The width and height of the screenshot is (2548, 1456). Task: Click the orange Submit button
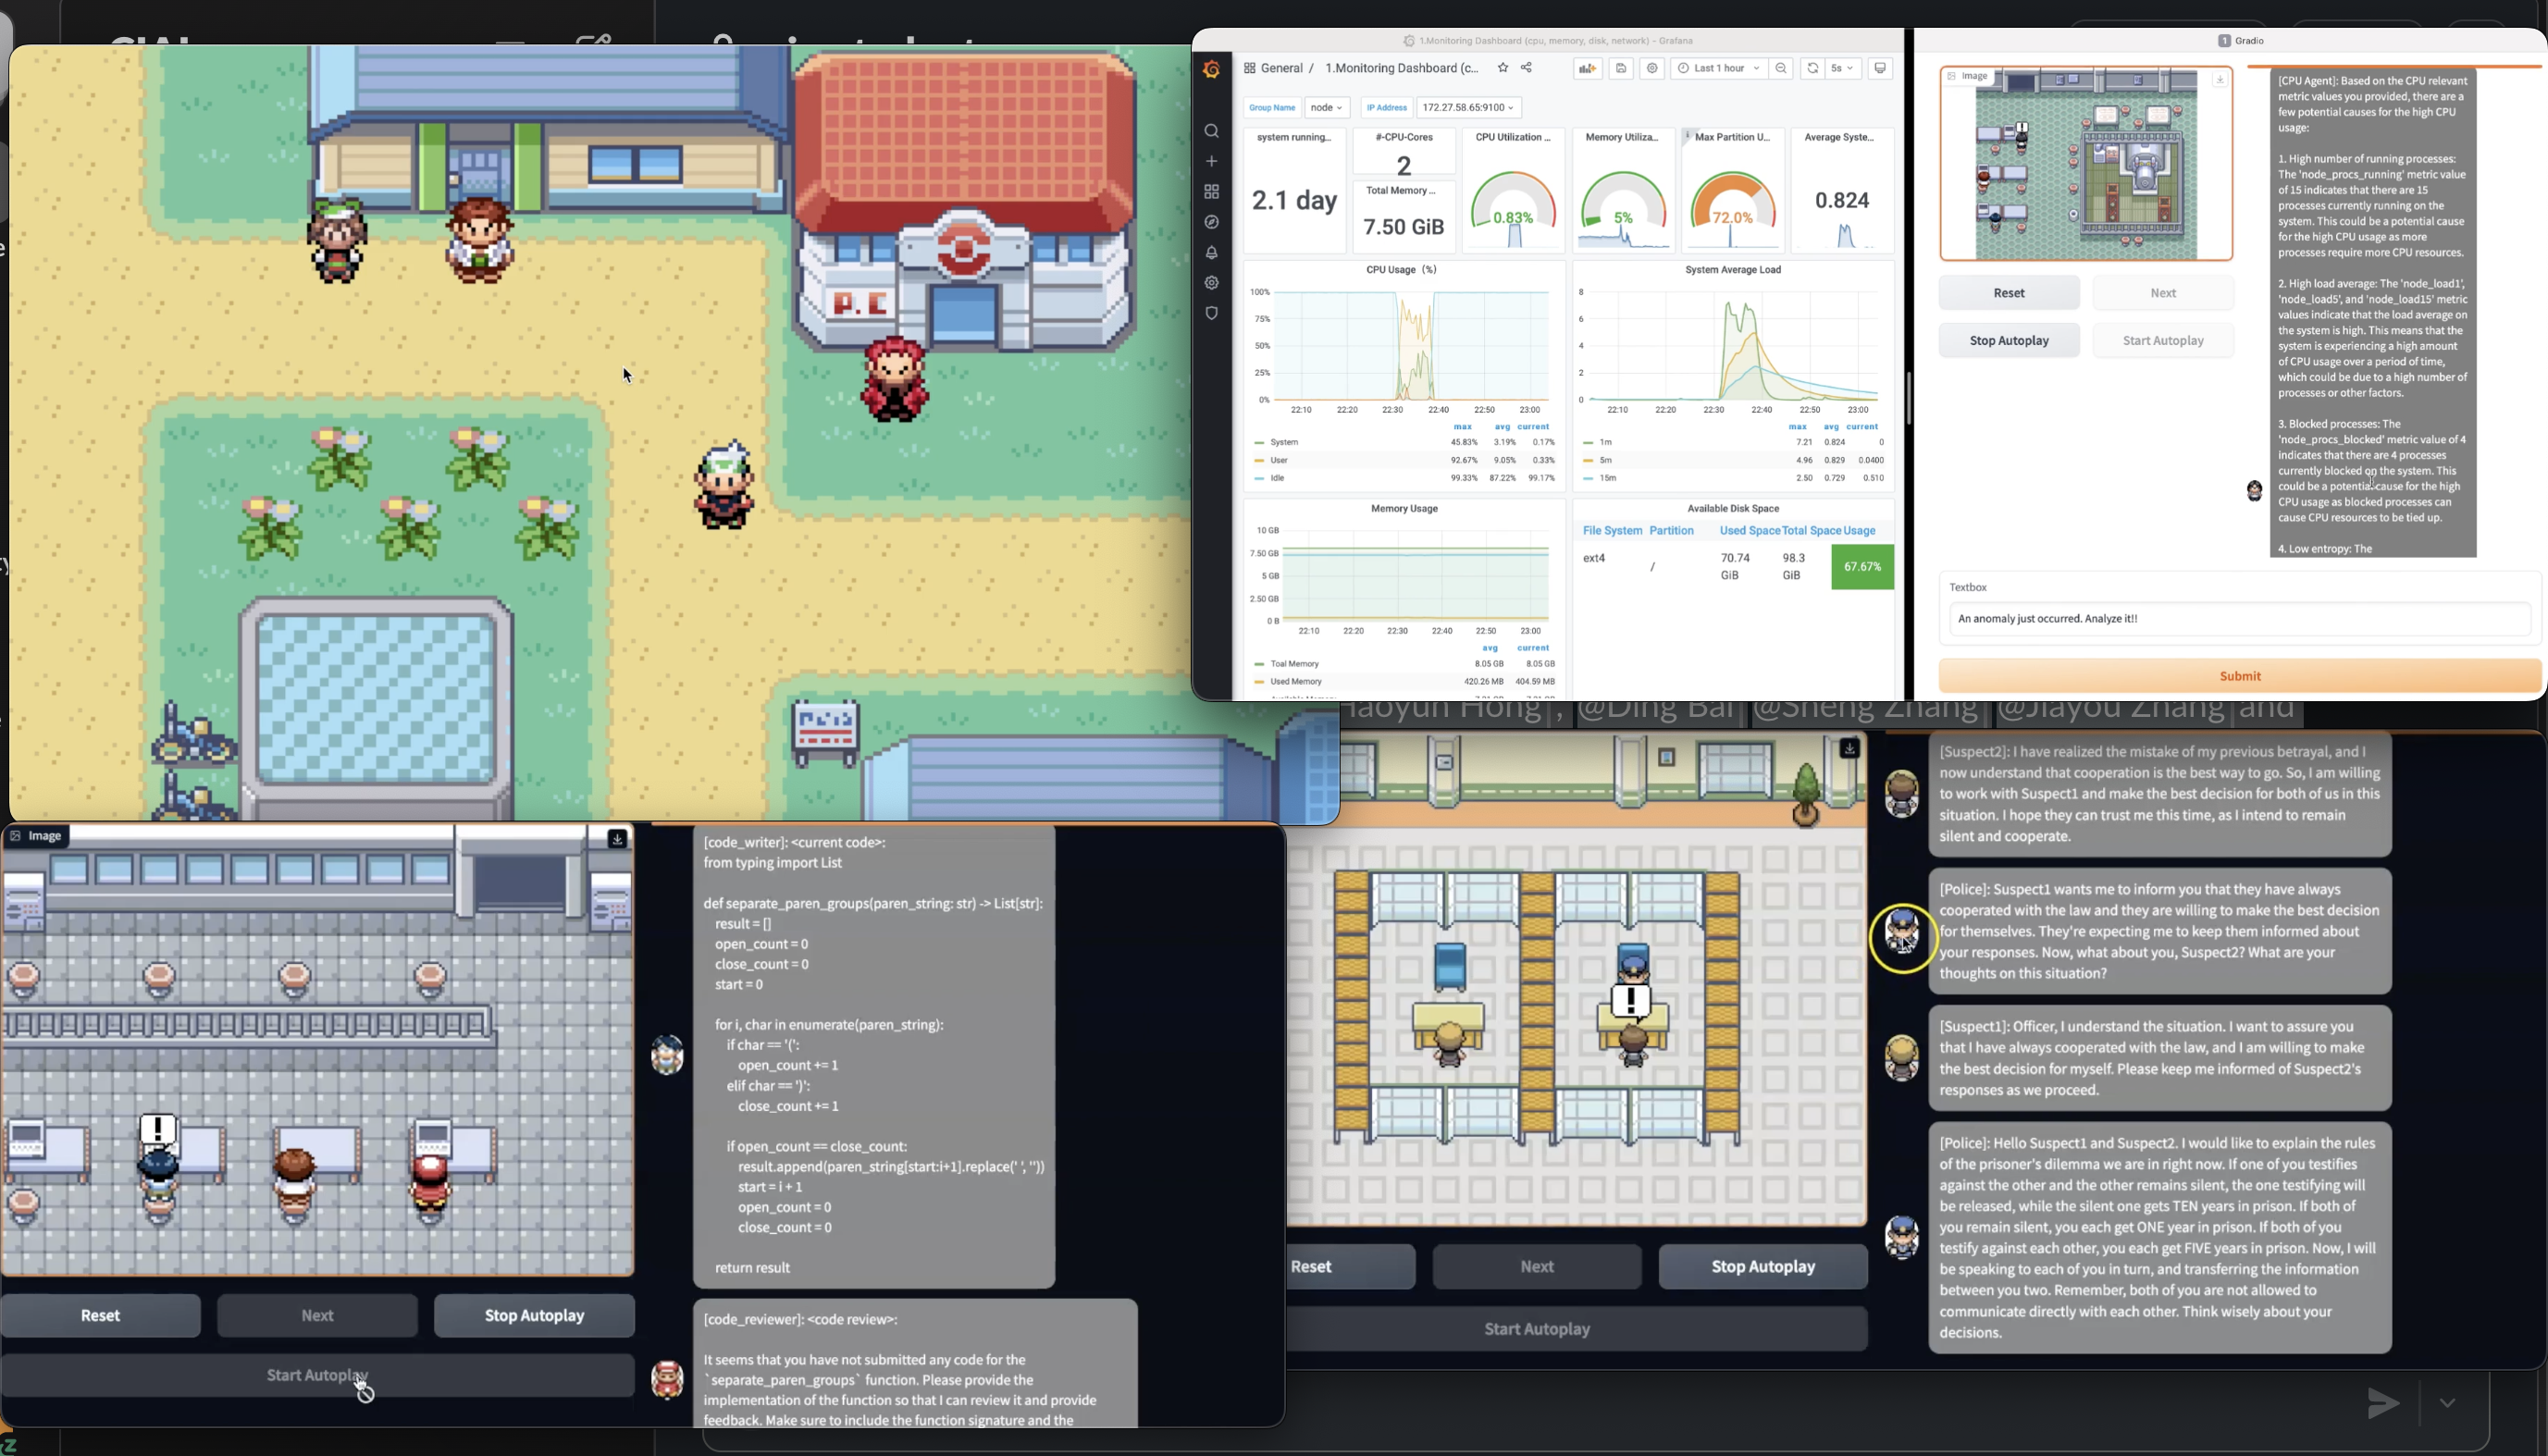click(x=2239, y=676)
